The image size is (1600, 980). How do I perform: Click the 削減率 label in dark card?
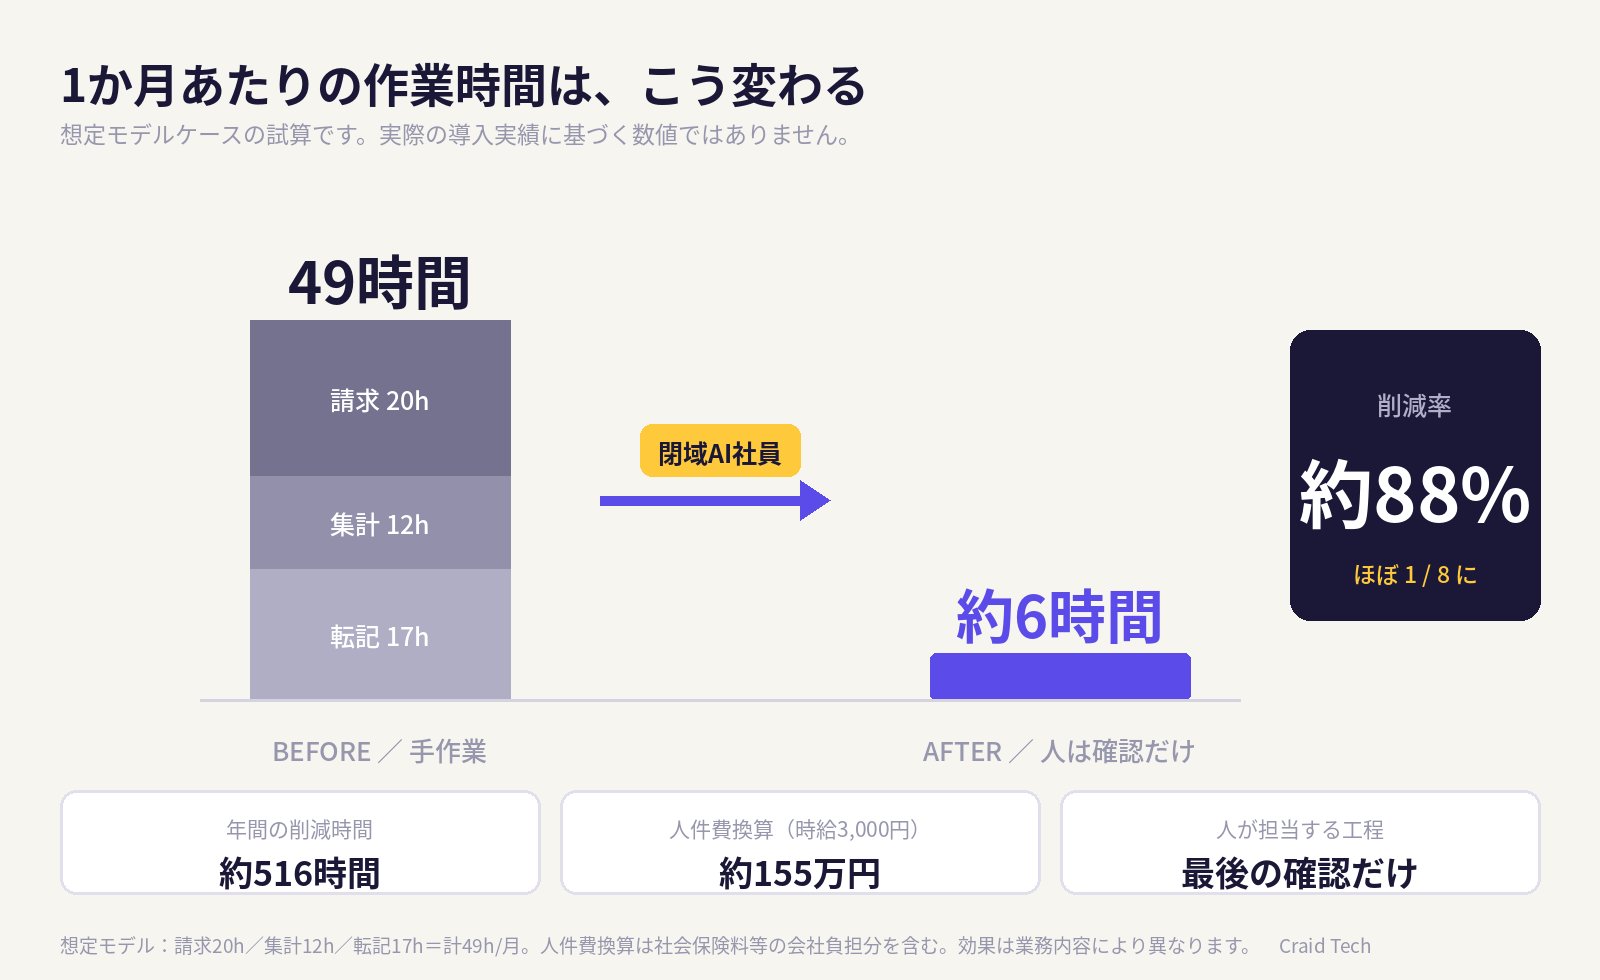click(1415, 405)
